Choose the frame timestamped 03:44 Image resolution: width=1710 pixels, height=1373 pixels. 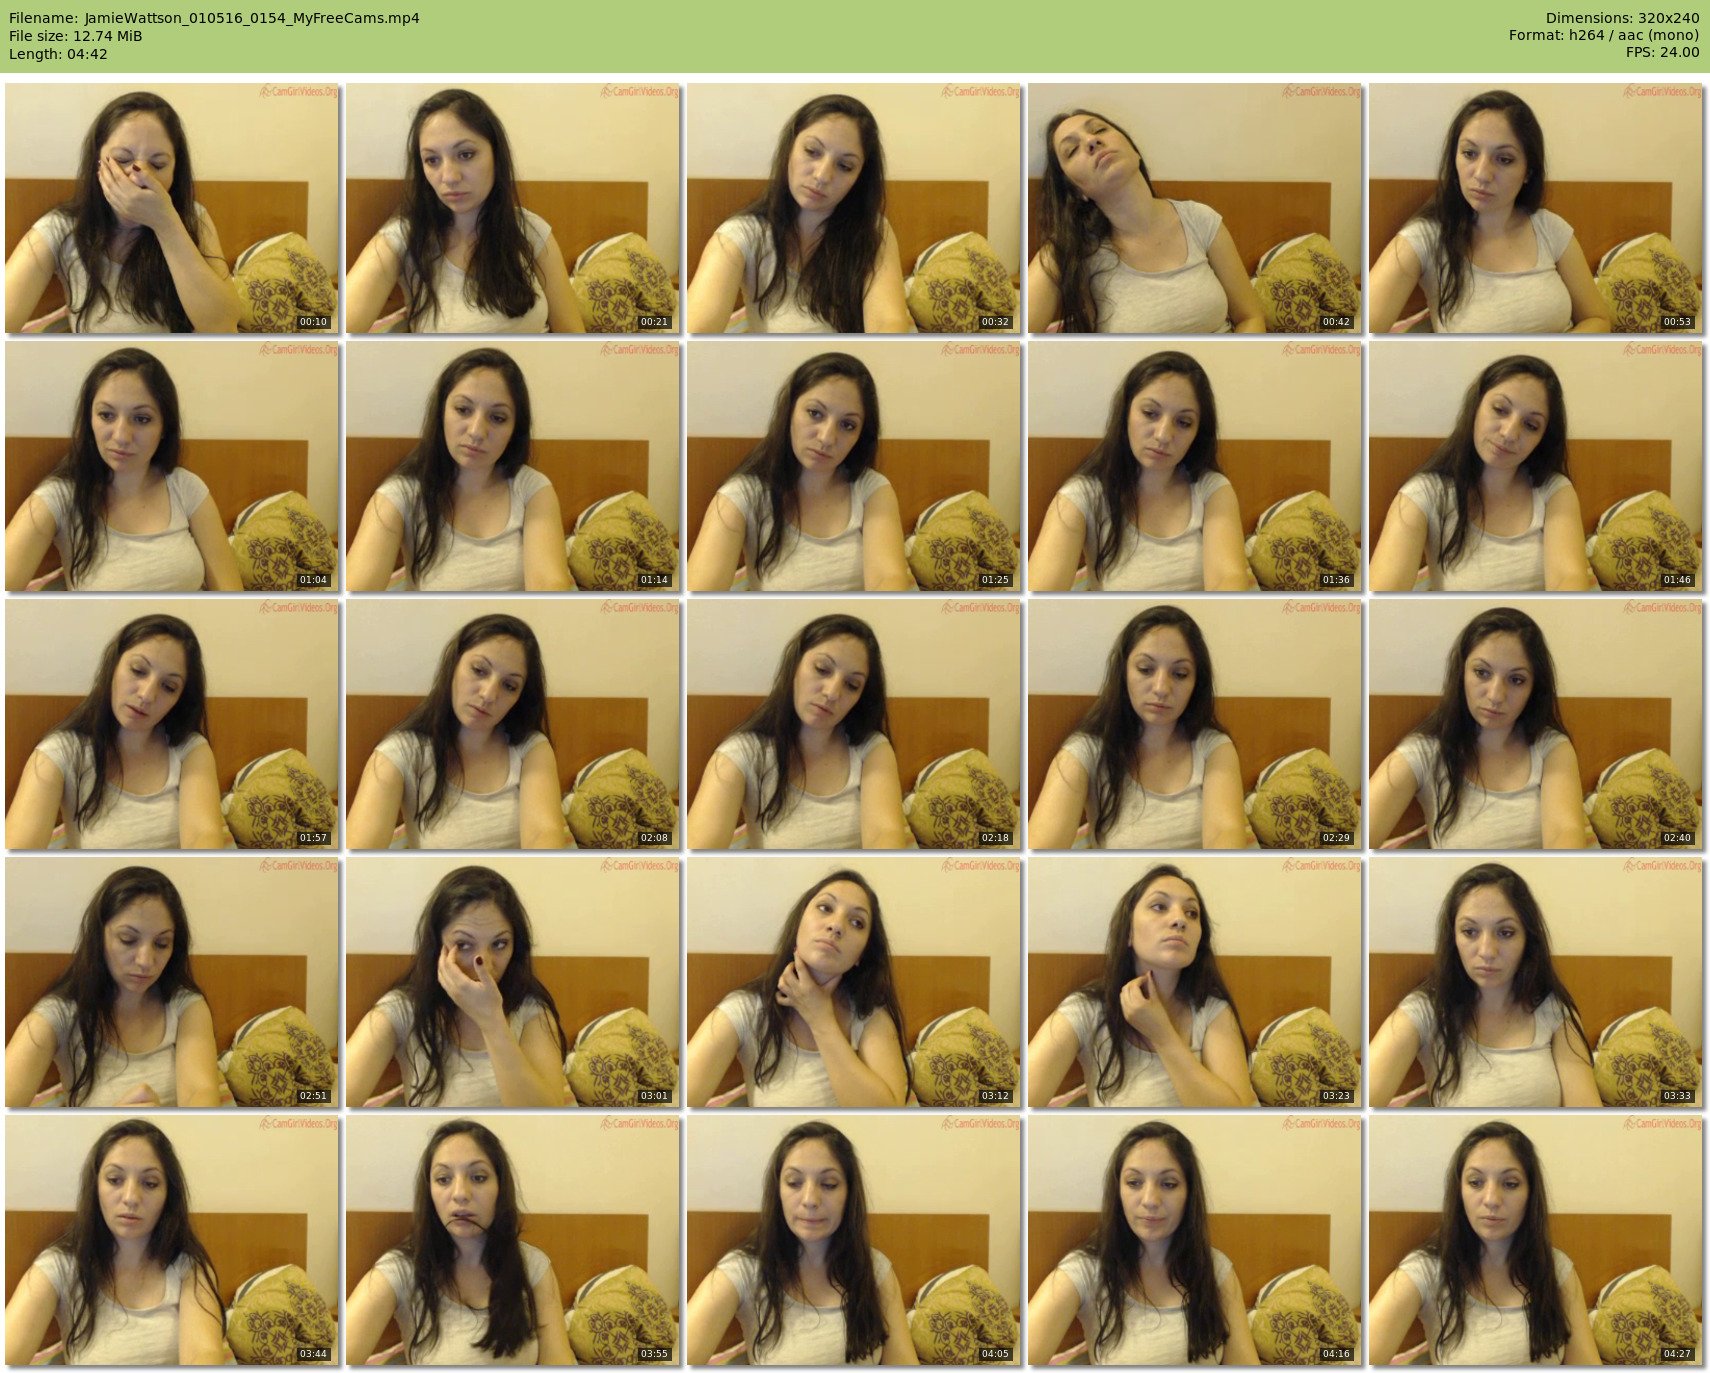(x=172, y=1240)
